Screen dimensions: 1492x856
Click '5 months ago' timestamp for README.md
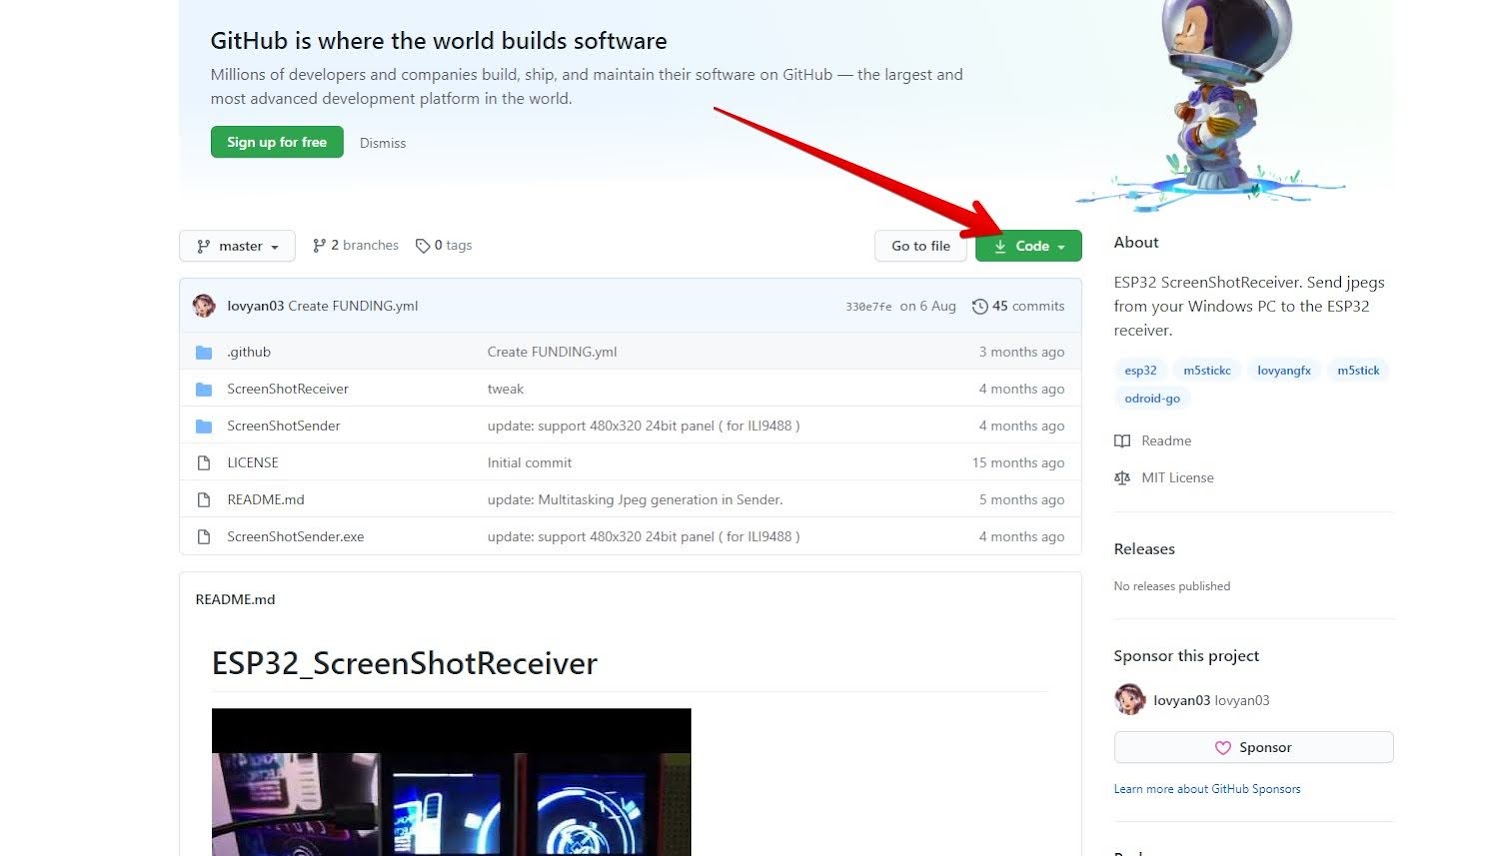click(1022, 500)
